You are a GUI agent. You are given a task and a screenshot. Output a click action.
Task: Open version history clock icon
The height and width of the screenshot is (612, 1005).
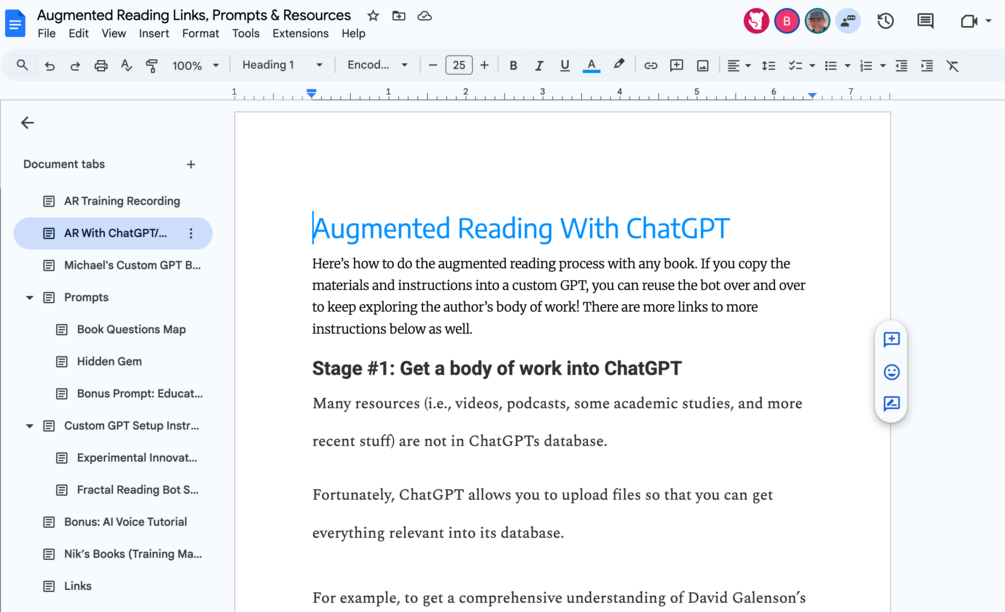tap(886, 21)
